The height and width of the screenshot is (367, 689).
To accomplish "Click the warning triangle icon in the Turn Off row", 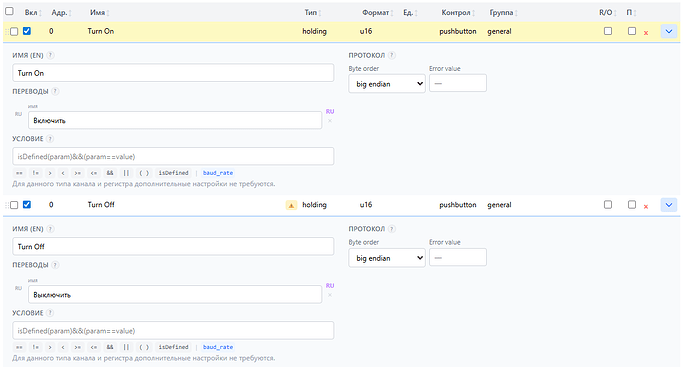I will click(x=291, y=205).
